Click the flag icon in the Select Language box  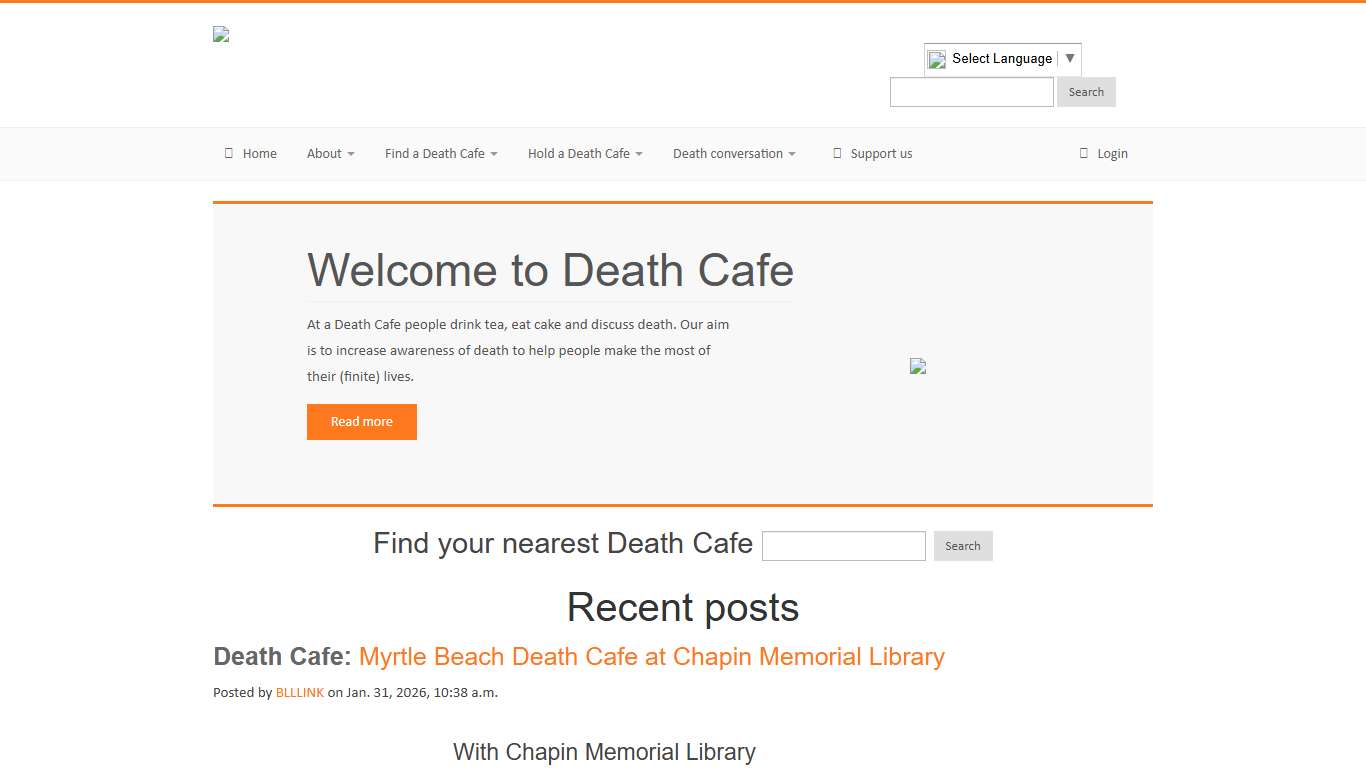point(936,59)
